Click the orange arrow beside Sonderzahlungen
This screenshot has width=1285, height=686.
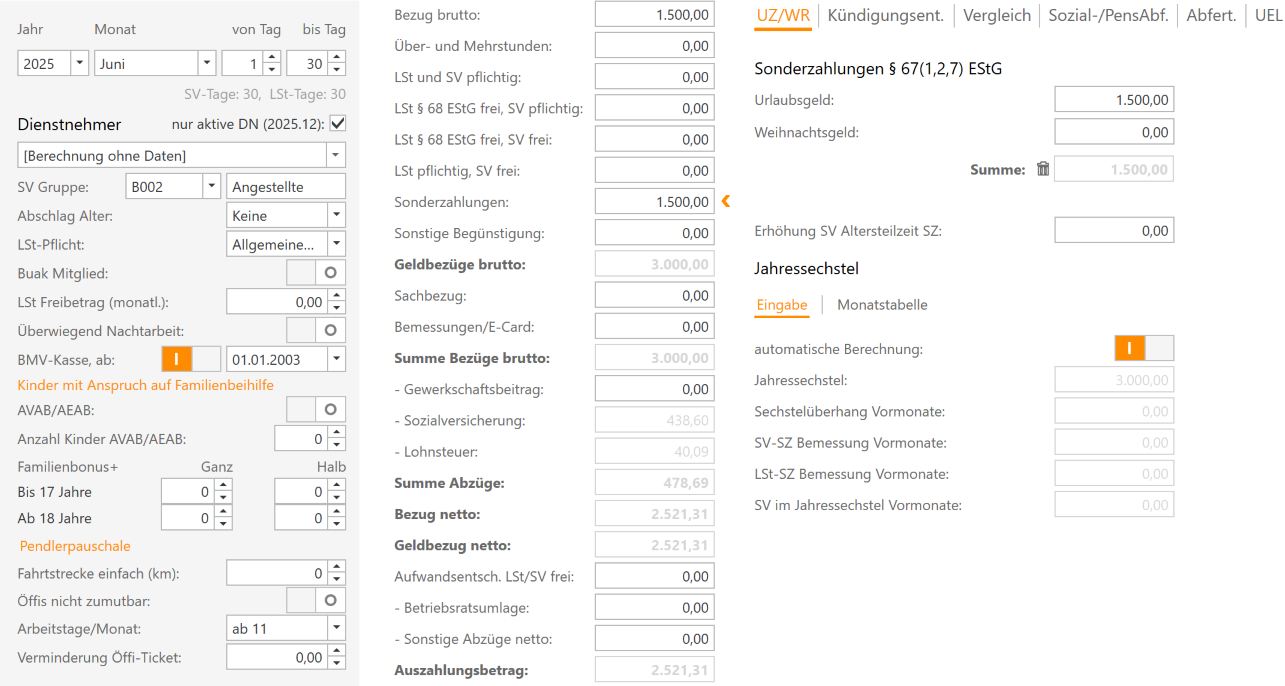tap(725, 202)
